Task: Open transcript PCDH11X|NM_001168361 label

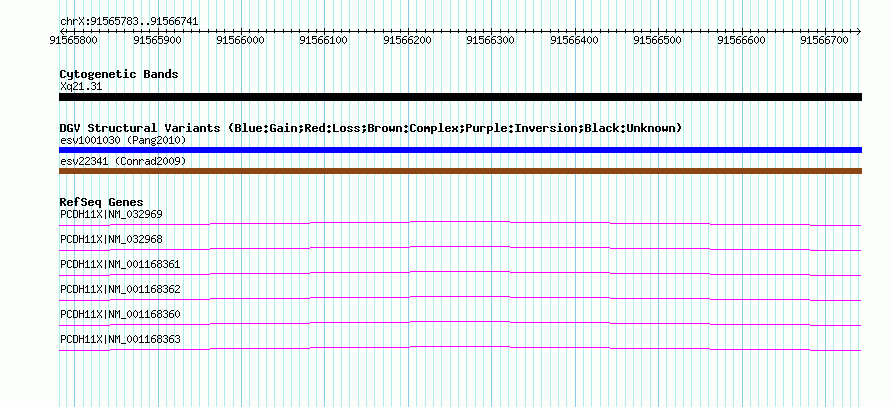Action: 120,265
